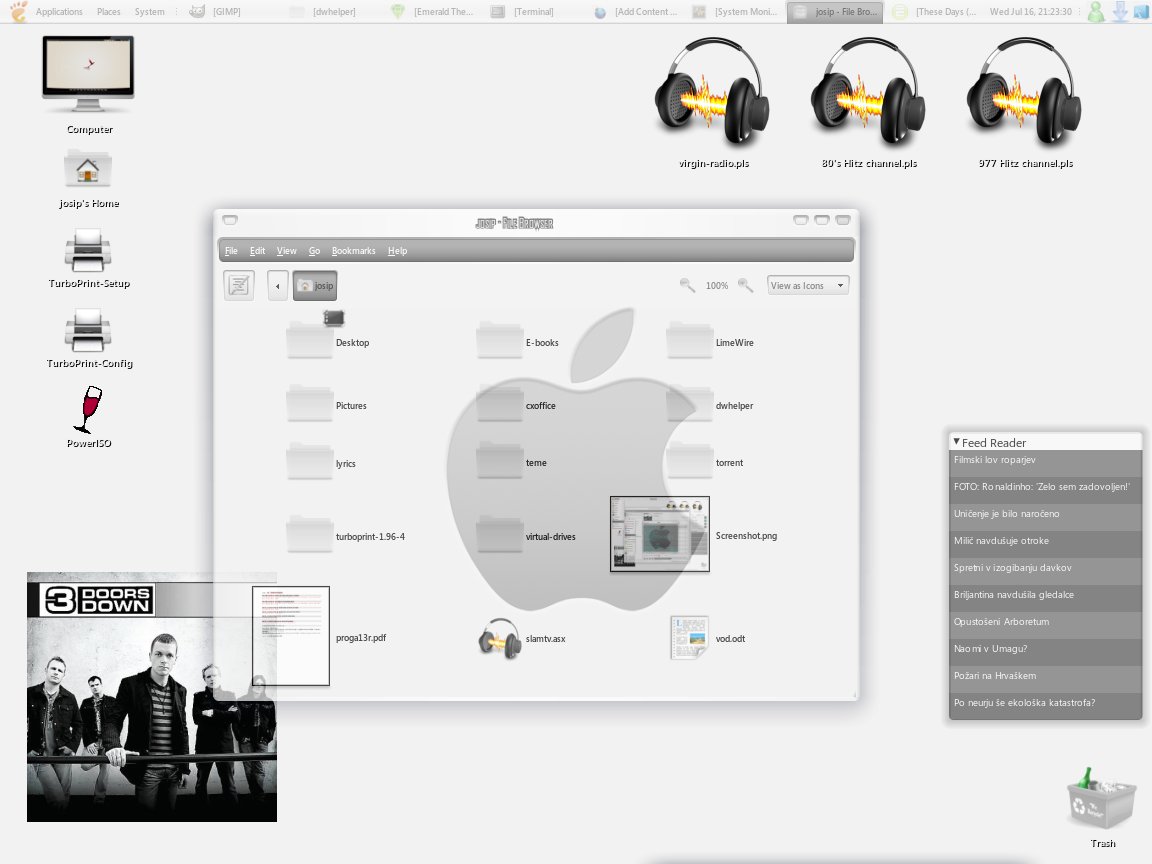Select the LimeWire folder
The image size is (1152, 864).
689,339
